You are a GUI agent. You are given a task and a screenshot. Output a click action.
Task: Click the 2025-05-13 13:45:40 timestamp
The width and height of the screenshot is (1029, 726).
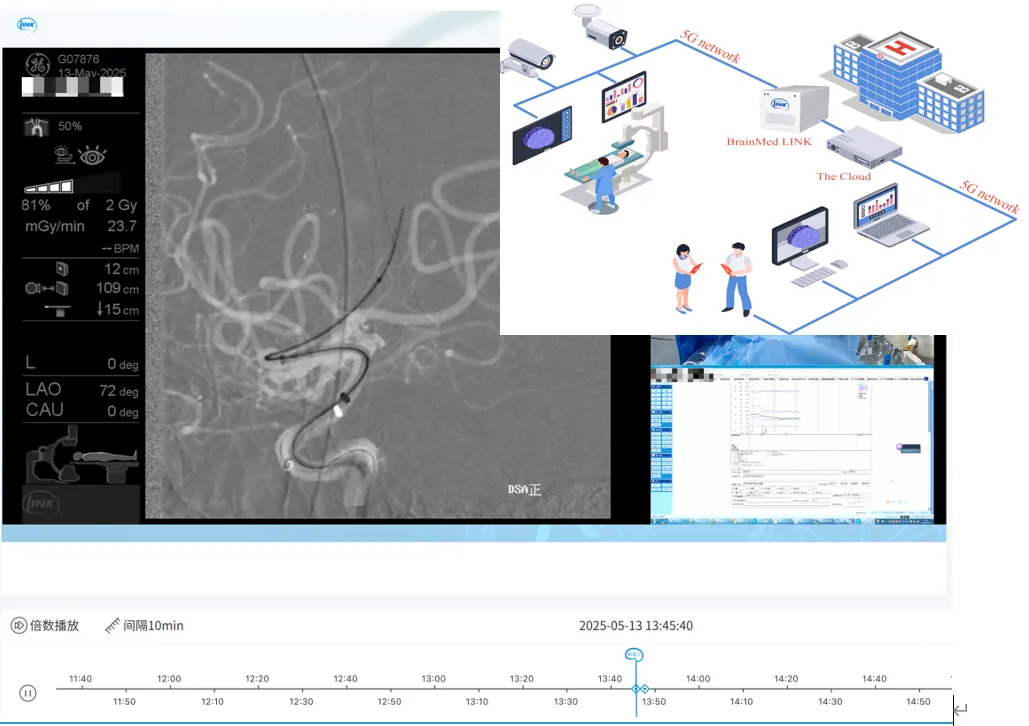[635, 626]
